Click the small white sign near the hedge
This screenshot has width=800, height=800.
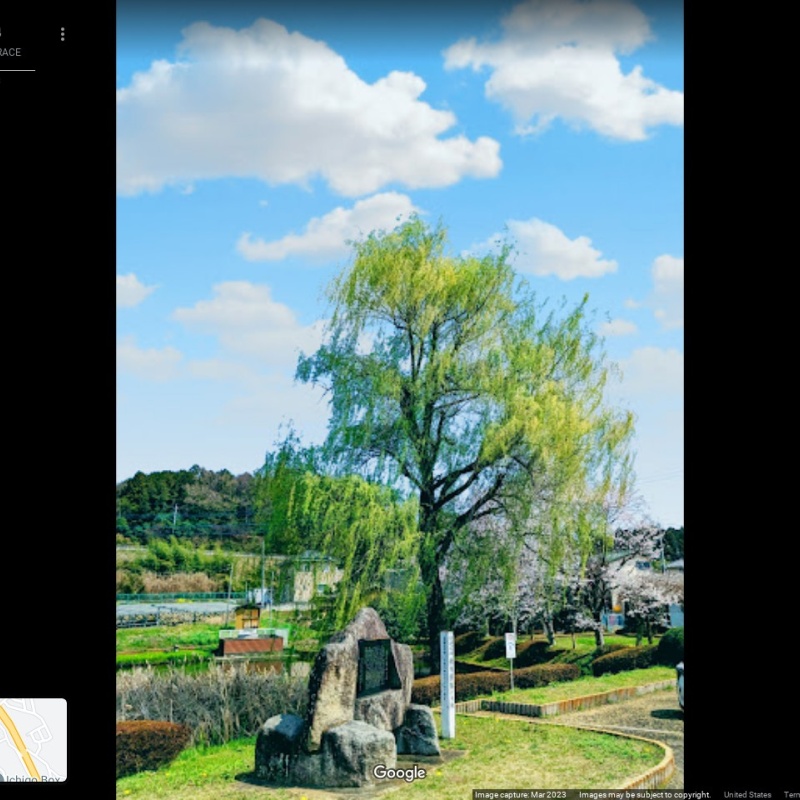510,646
